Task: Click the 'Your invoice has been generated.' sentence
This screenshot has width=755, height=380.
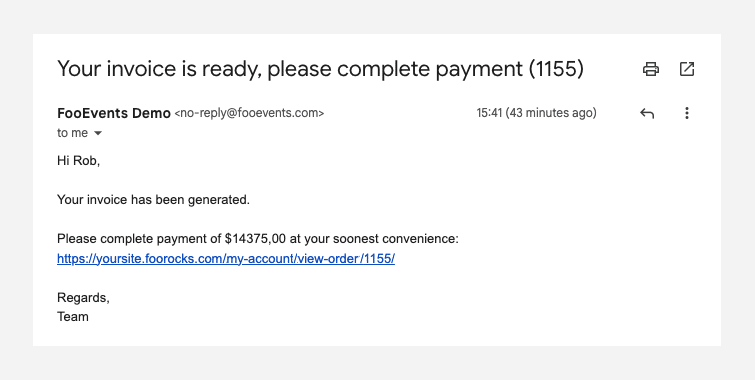Action: tap(153, 200)
